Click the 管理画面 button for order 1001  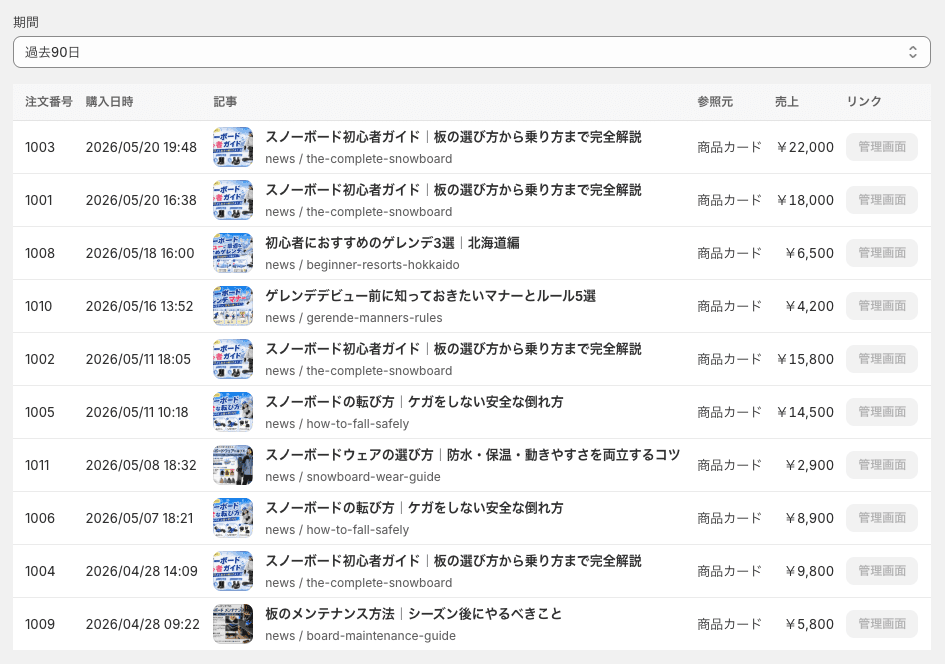pyautogui.click(x=882, y=200)
